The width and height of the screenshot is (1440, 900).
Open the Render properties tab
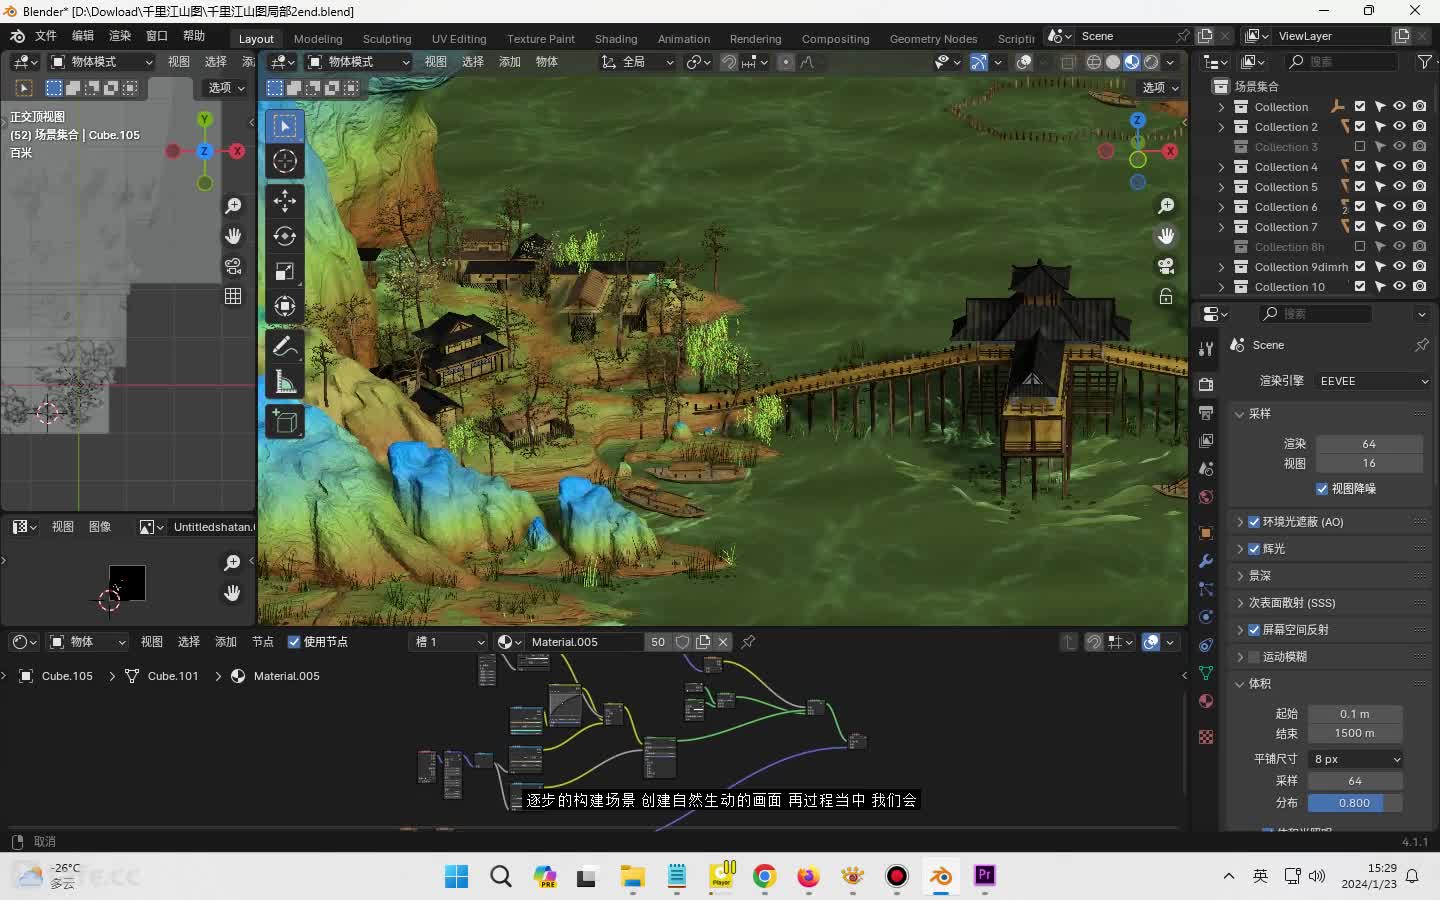pos(1206,384)
